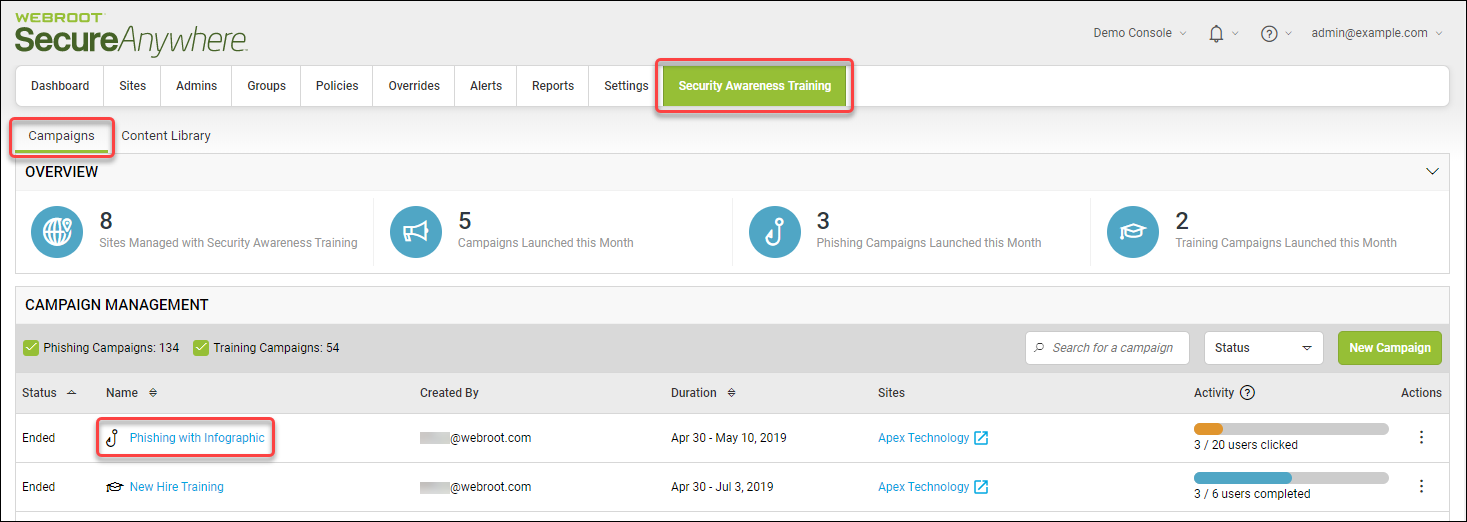Open the Sites tab
This screenshot has height=522, width=1467.
(x=133, y=86)
